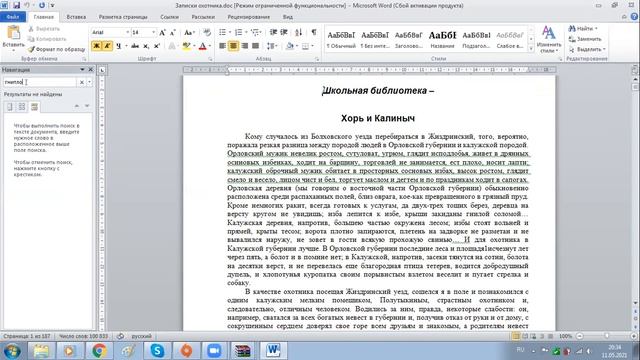Click the increase indent icon

(x=284, y=32)
